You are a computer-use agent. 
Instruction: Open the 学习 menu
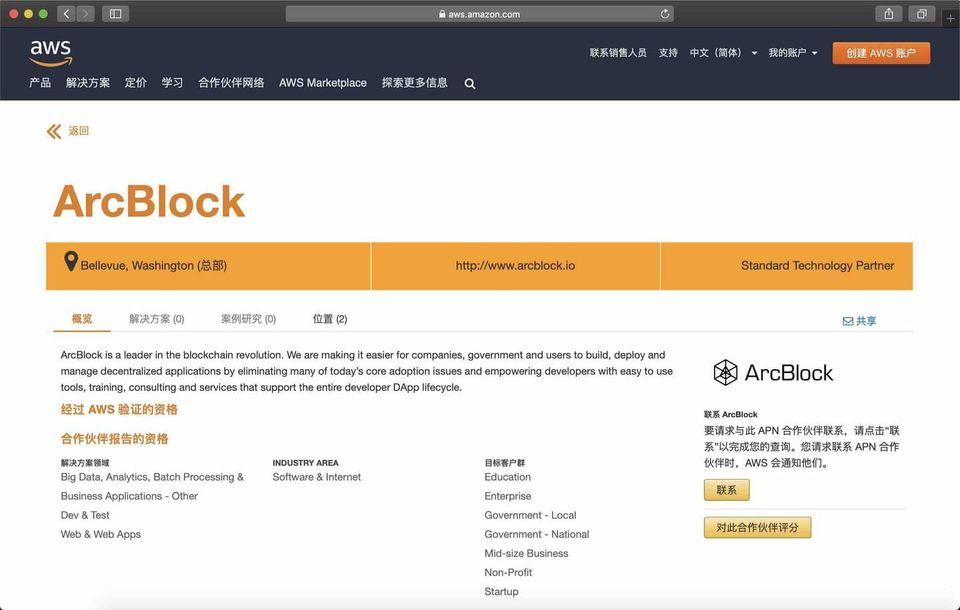[172, 83]
